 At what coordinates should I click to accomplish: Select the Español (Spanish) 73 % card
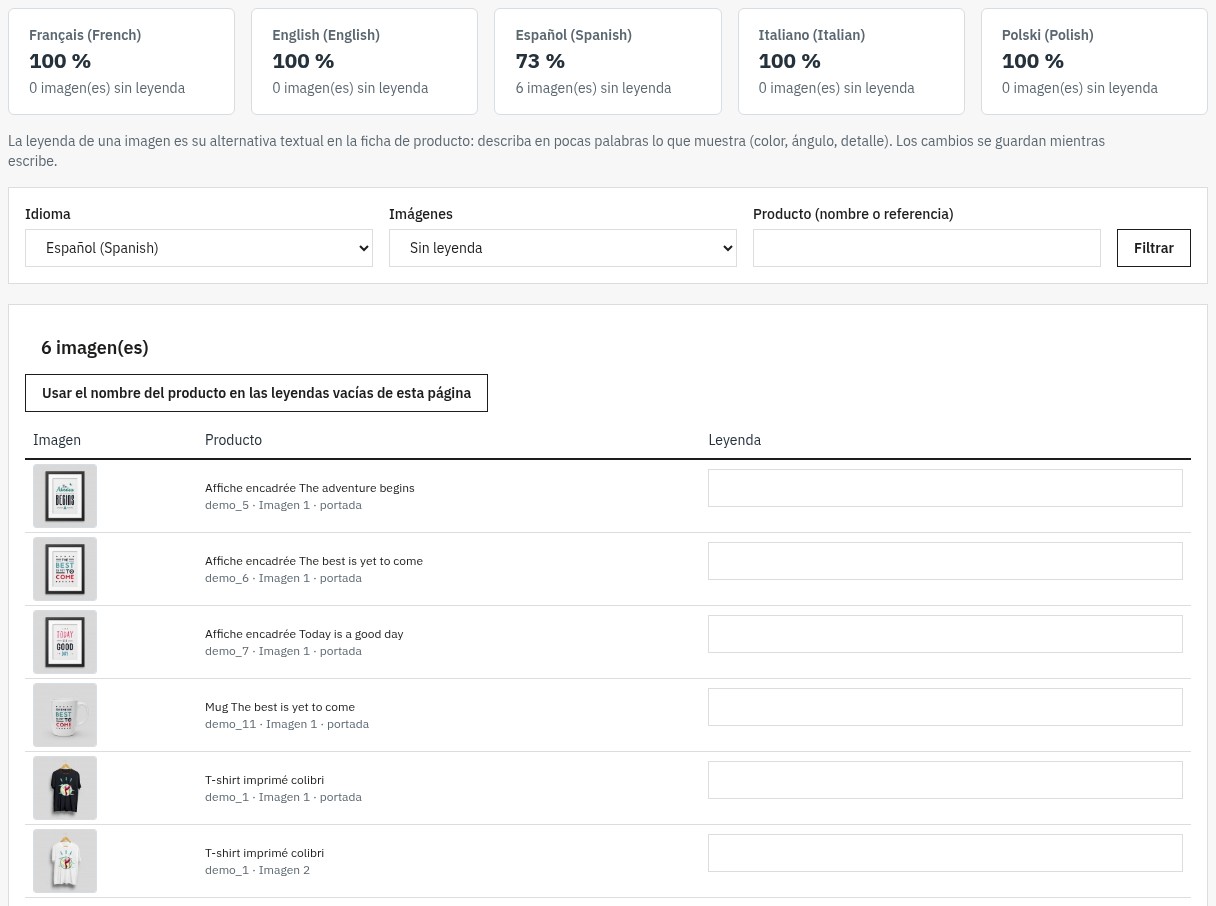pyautogui.click(x=608, y=62)
